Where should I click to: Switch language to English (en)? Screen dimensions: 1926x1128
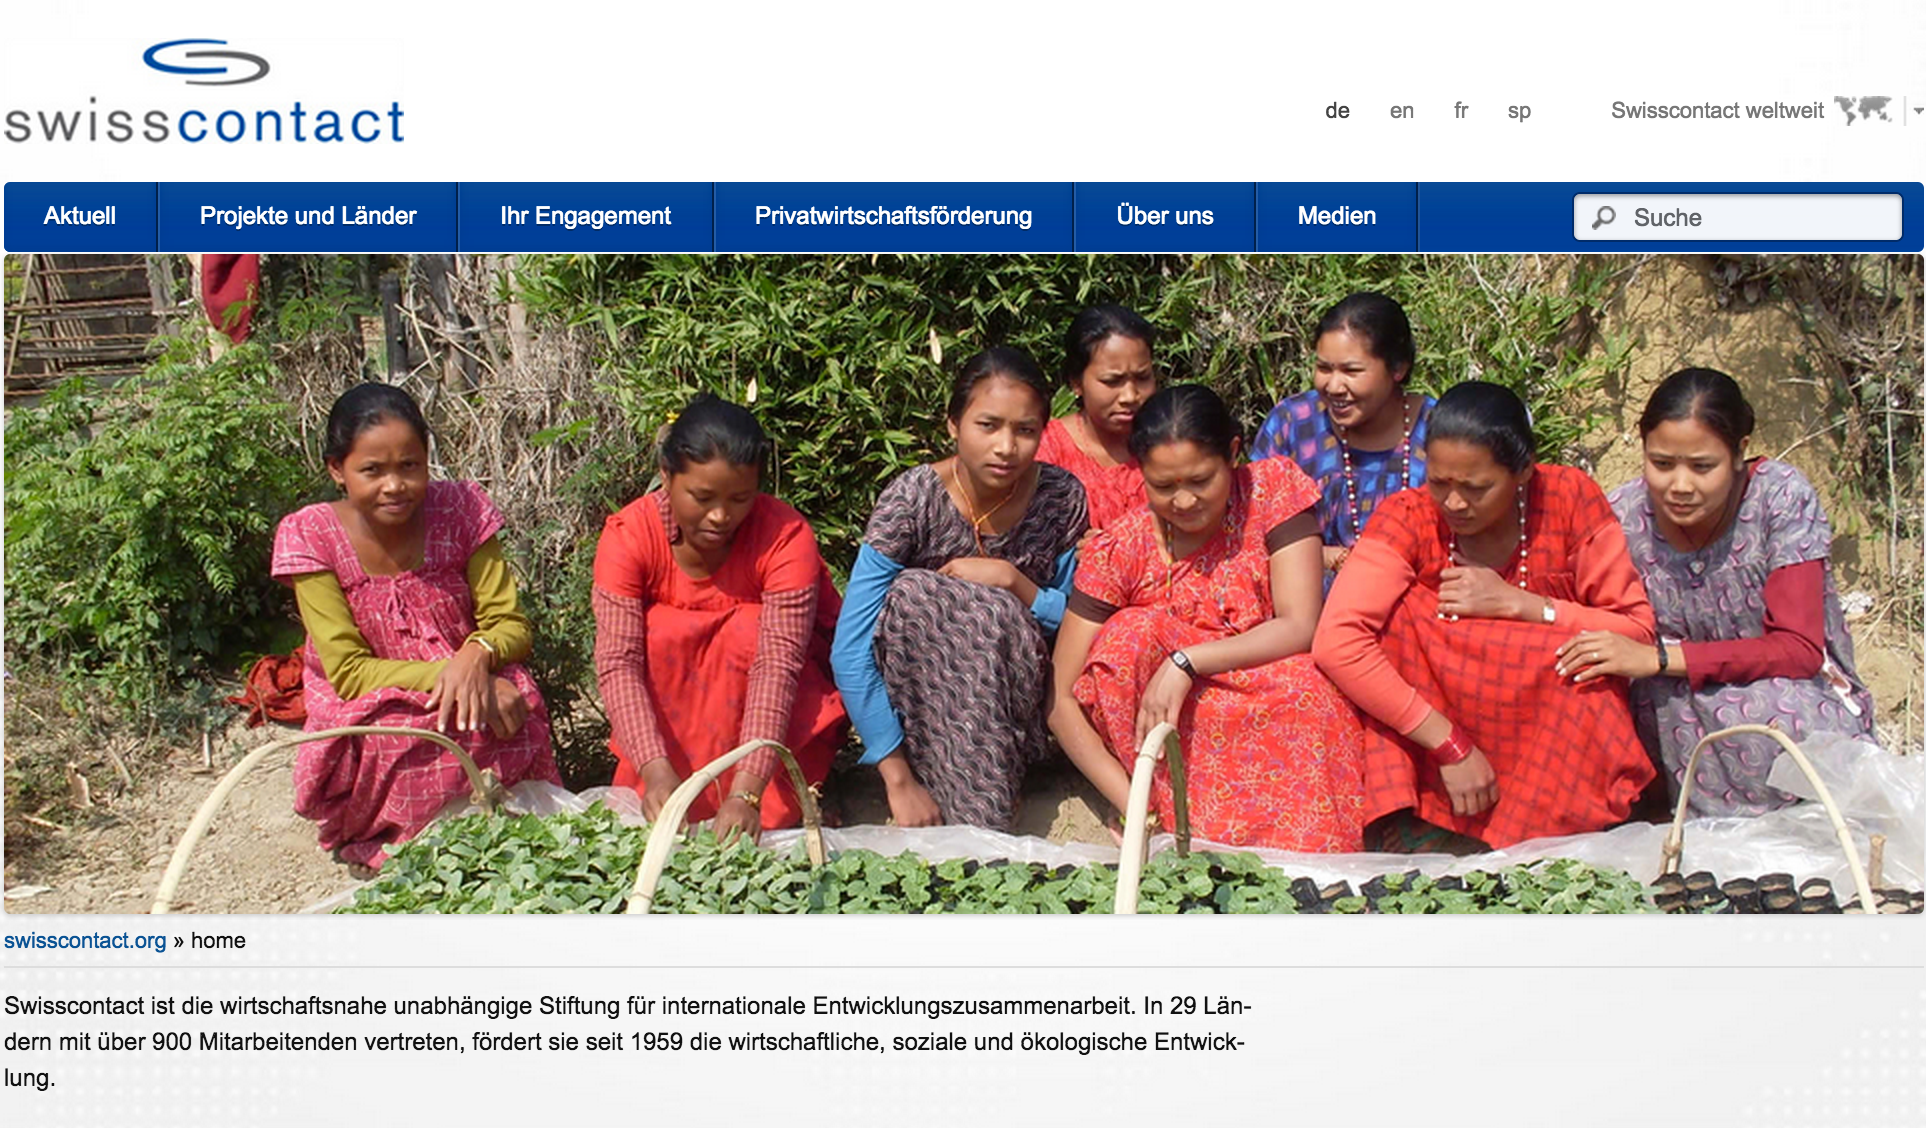point(1401,111)
